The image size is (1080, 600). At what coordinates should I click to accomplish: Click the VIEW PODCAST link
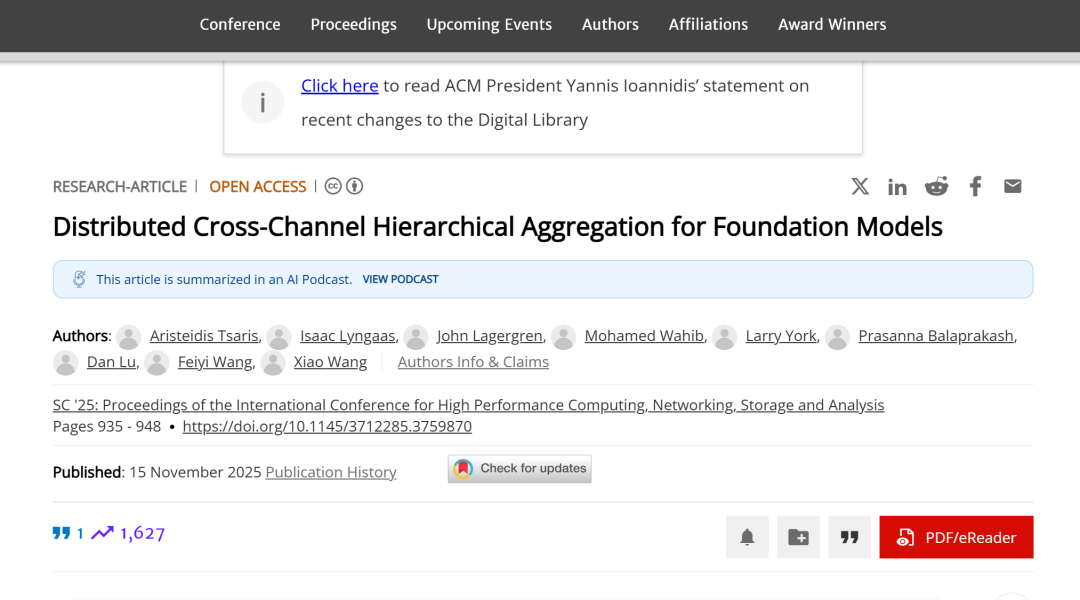(400, 279)
